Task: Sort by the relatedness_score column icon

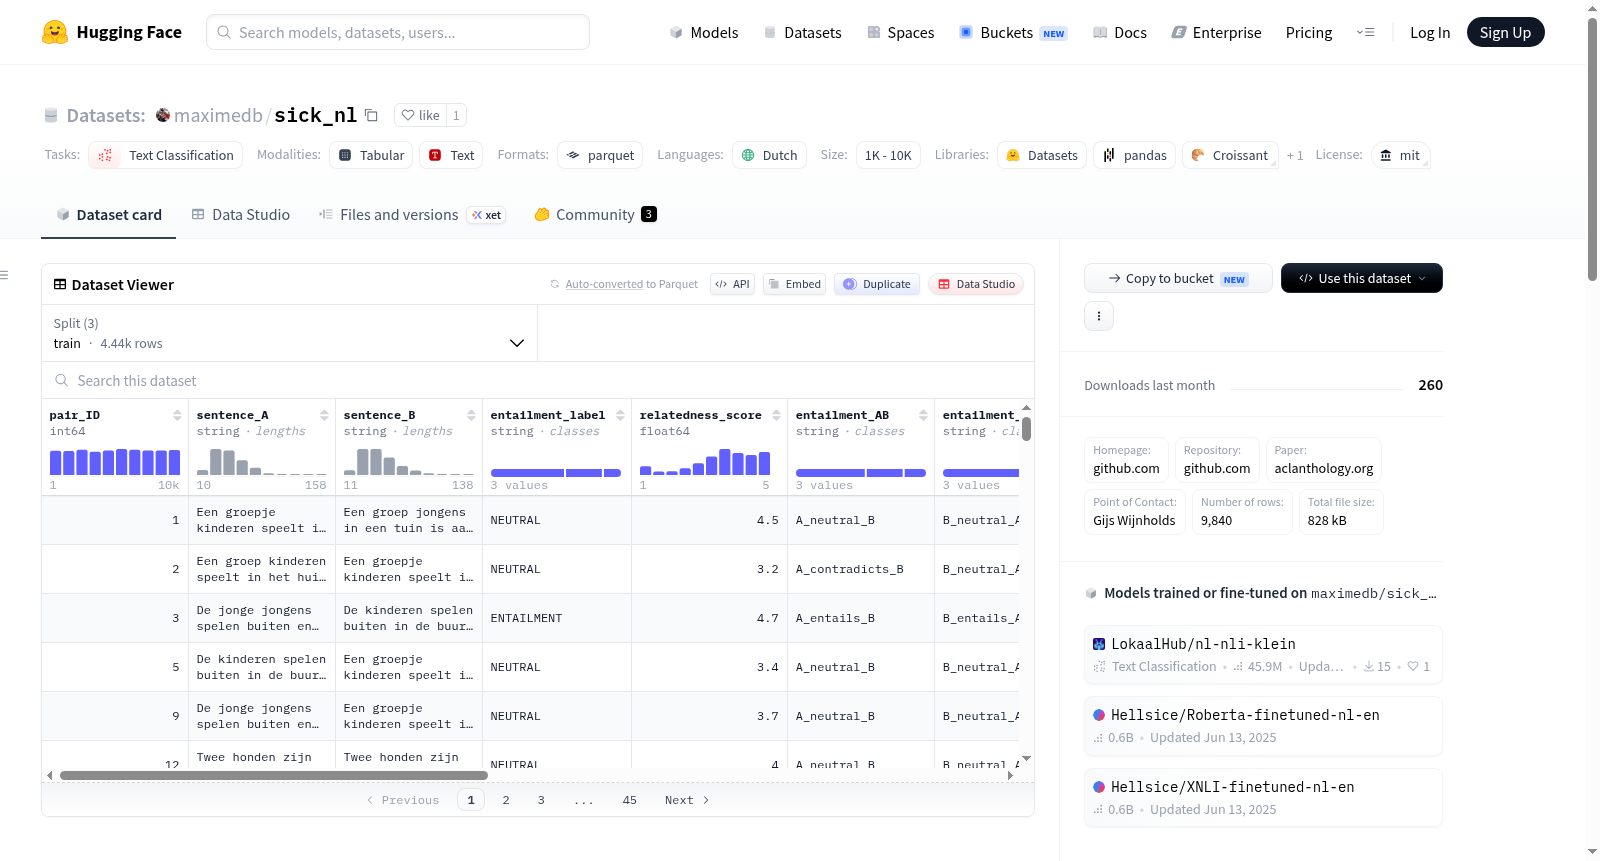Action: coord(776,415)
